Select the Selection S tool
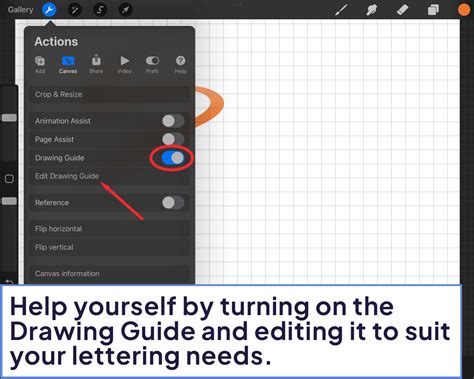 pyautogui.click(x=100, y=10)
